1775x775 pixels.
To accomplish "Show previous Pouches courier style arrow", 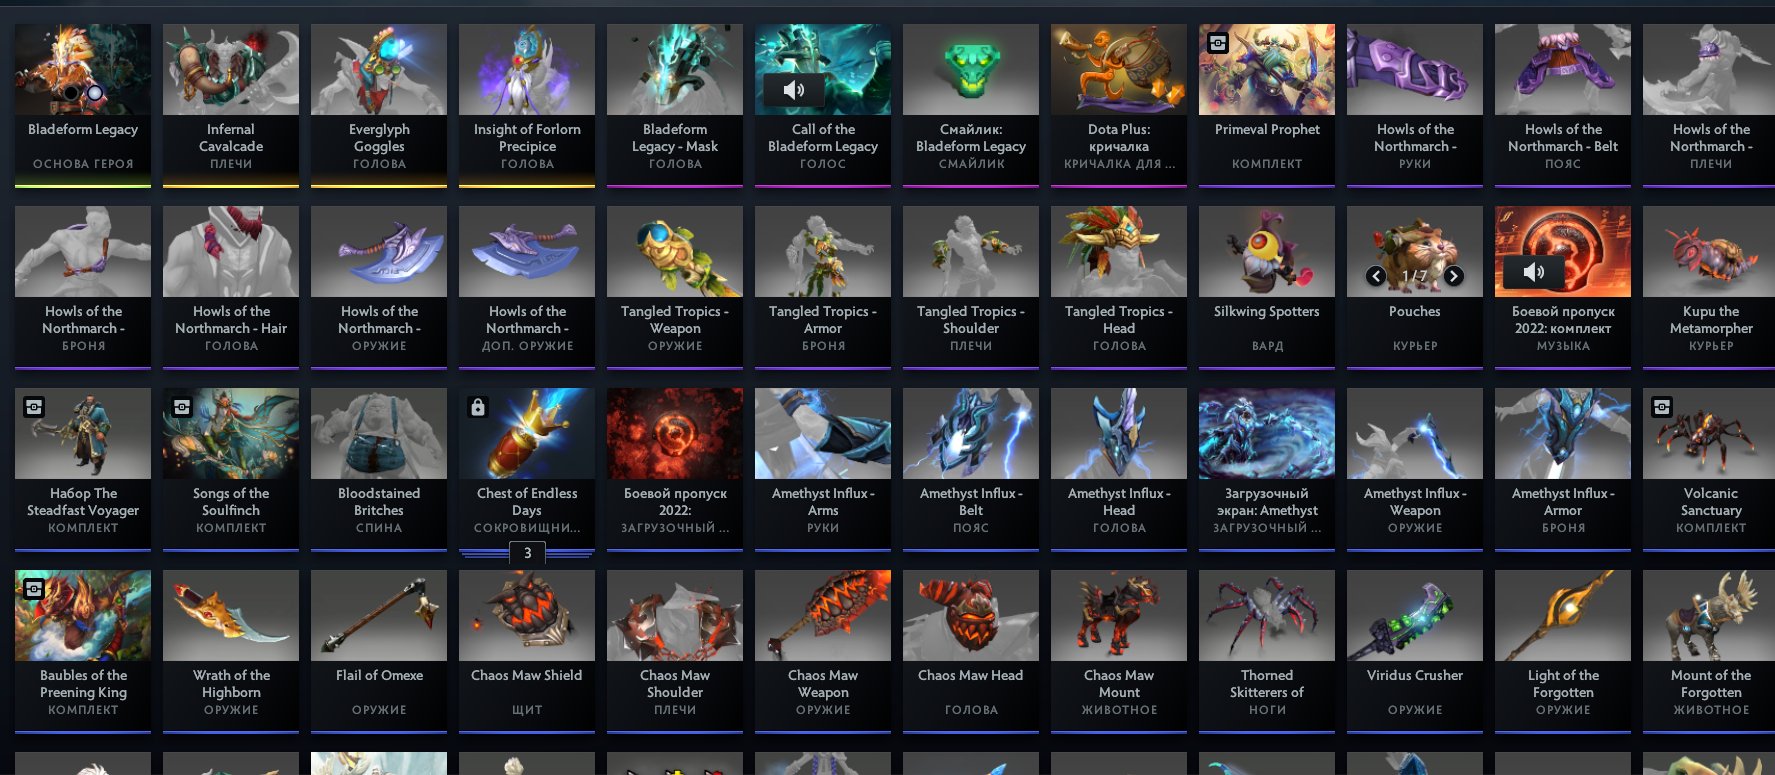I will click(1376, 276).
